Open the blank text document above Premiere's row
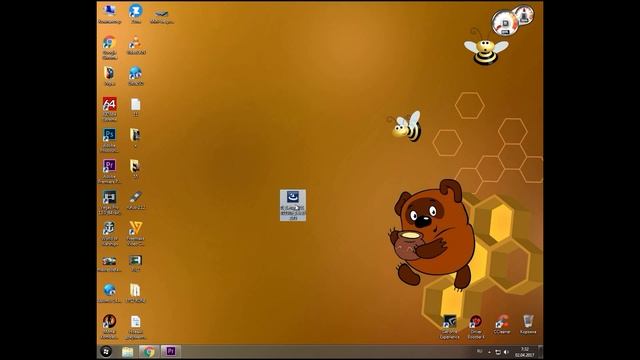Image resolution: width=640 pixels, height=360 pixels. point(136,107)
